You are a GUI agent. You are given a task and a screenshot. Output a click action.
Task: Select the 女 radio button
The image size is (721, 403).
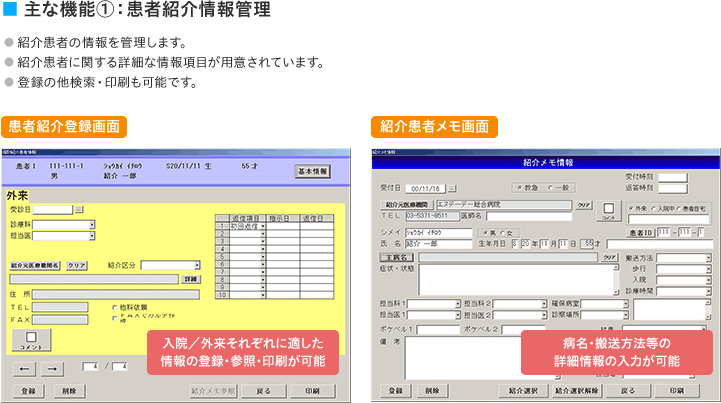[x=502, y=233]
